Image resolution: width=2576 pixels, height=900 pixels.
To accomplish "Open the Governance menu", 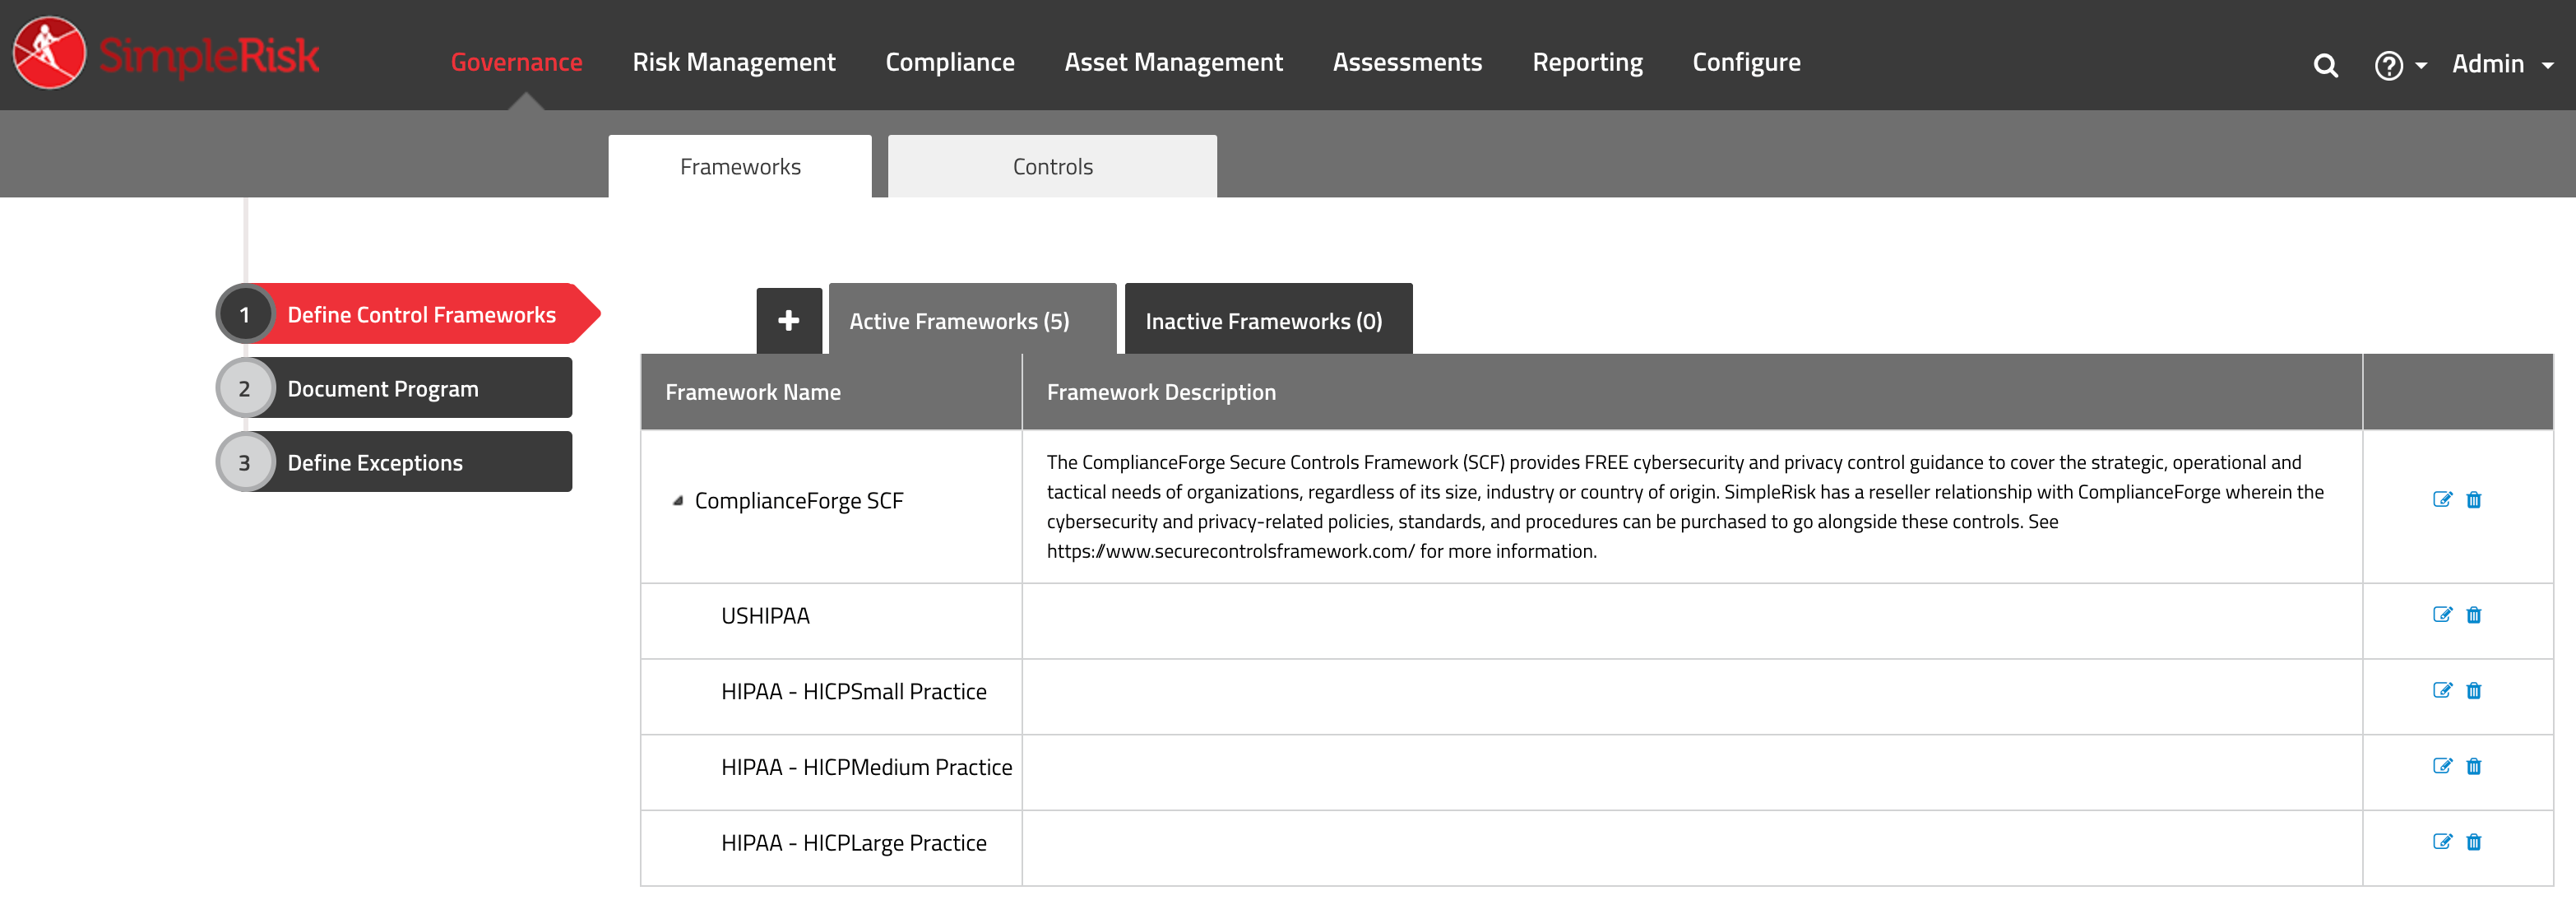I will point(516,62).
